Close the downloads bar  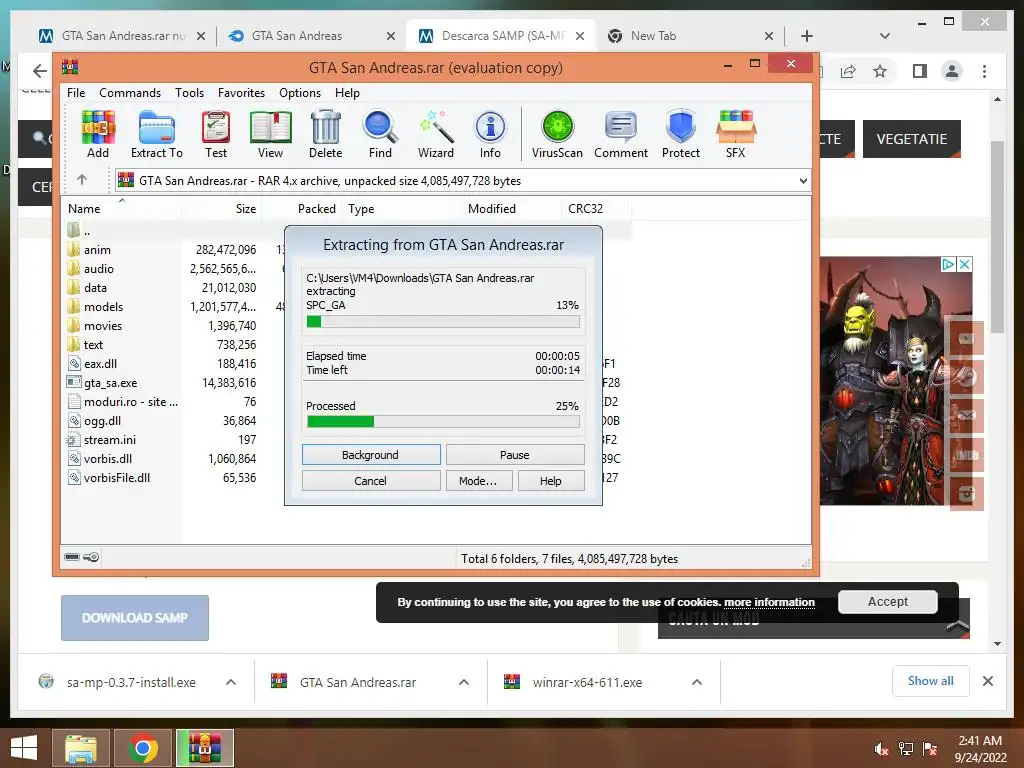tap(987, 681)
